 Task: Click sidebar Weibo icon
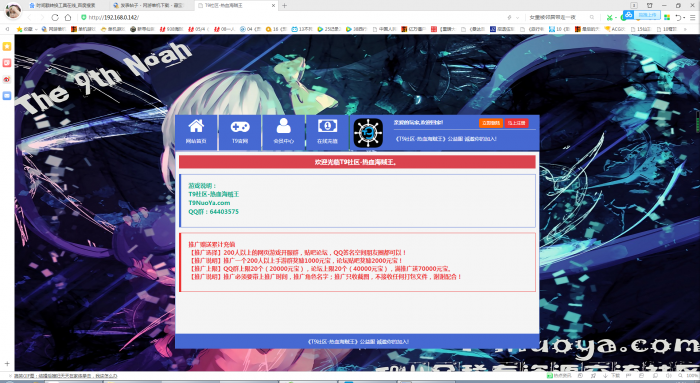(7, 79)
